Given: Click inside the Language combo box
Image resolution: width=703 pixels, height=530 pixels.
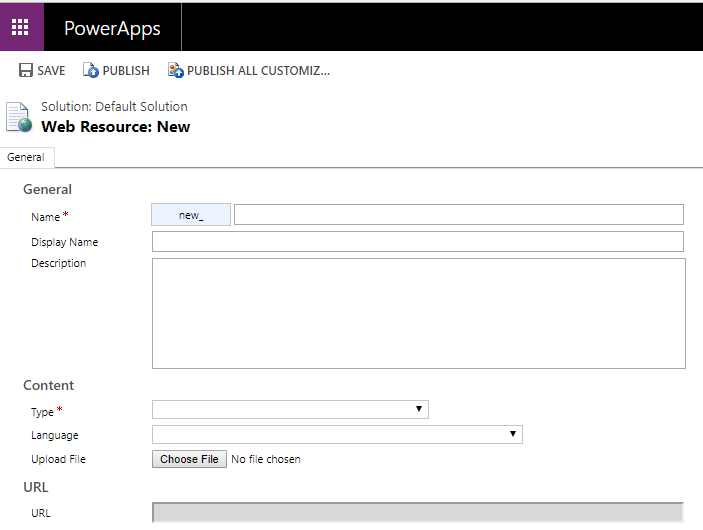Looking at the screenshot, I should [x=337, y=434].
